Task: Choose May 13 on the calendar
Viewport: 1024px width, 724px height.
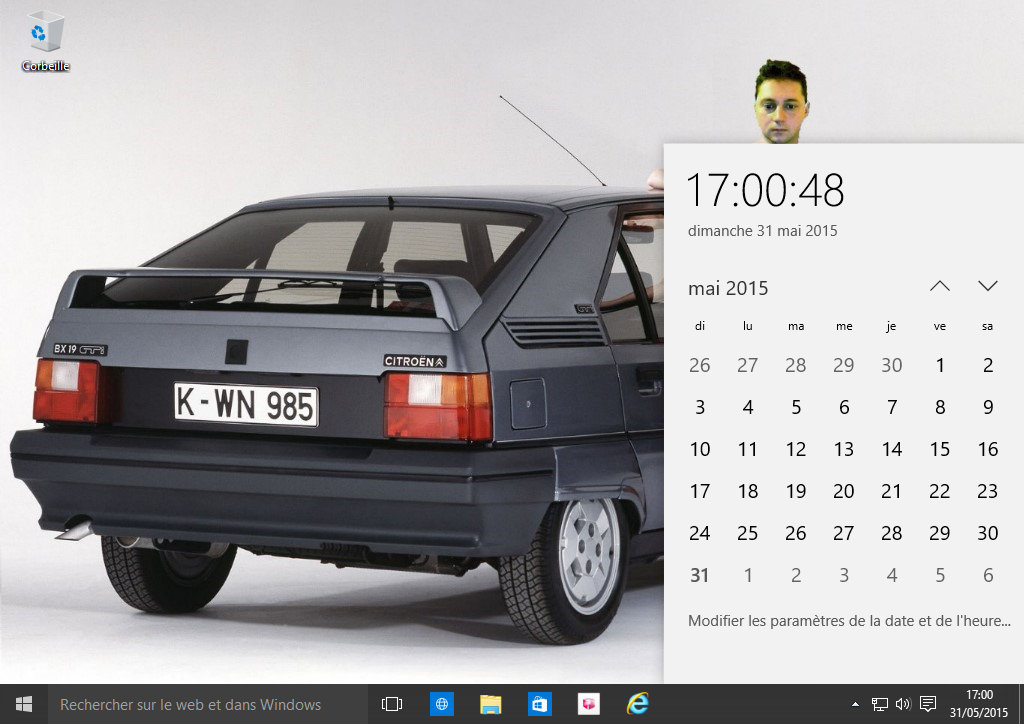Action: click(844, 449)
